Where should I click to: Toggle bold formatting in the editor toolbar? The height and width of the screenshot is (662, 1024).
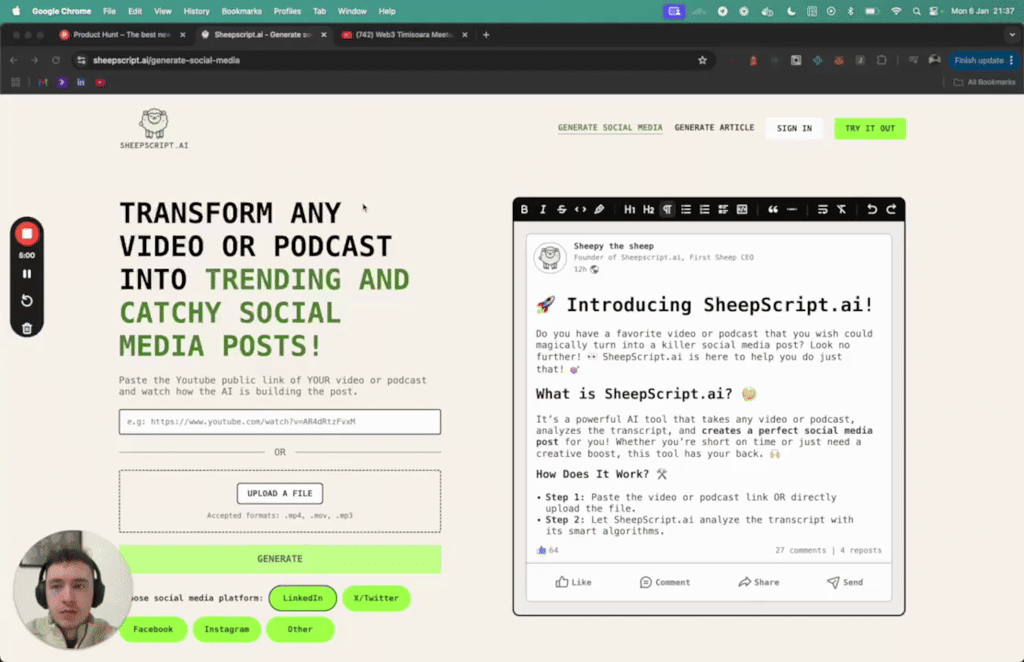pyautogui.click(x=524, y=210)
